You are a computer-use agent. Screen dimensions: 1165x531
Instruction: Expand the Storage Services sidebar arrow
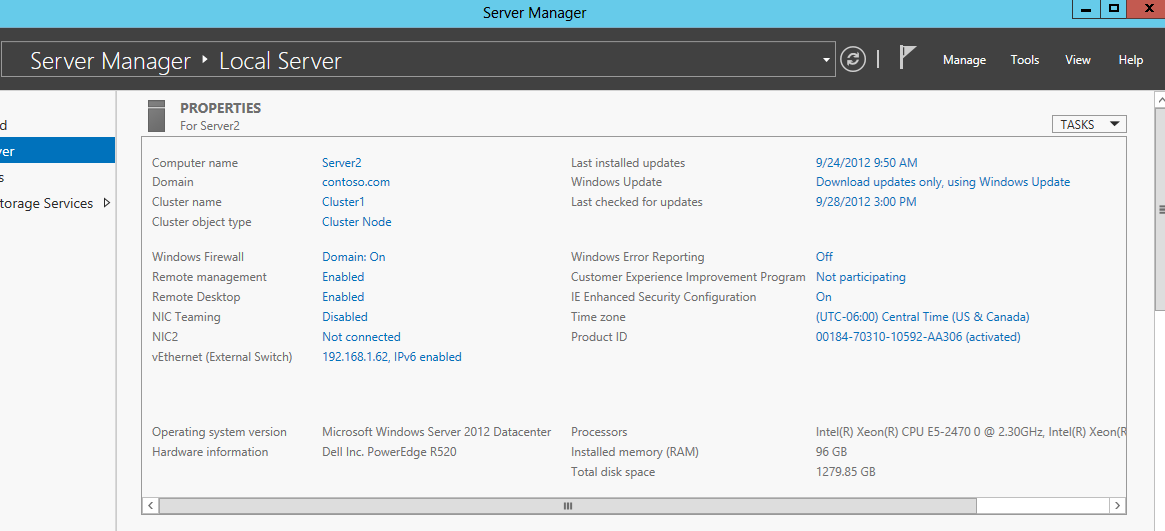(107, 203)
